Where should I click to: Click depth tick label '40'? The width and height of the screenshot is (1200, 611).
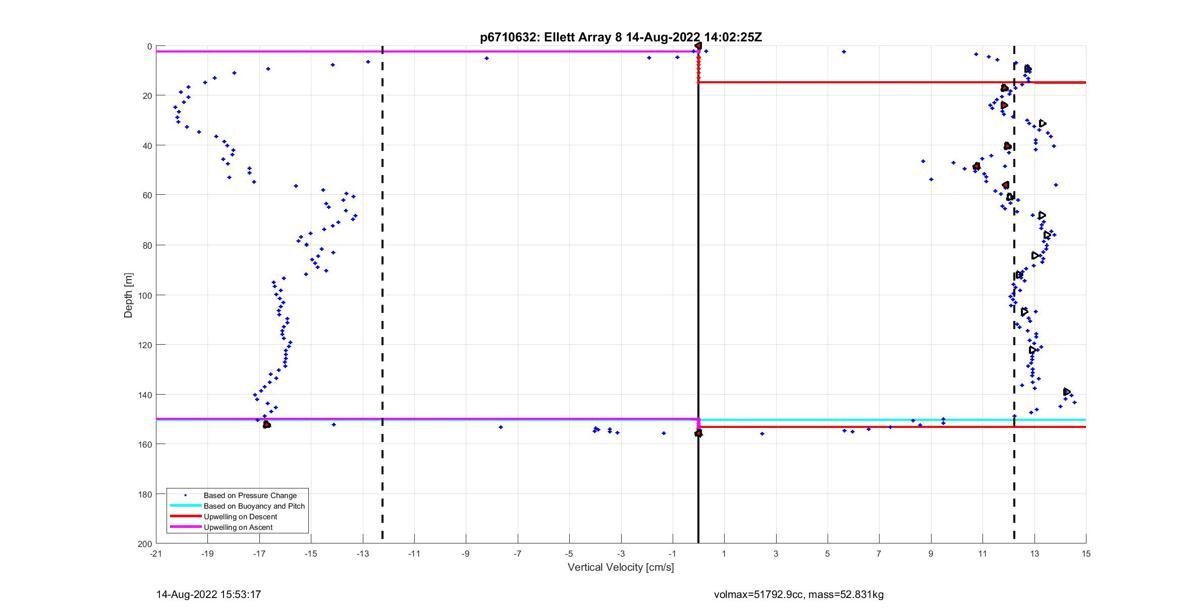click(147, 146)
